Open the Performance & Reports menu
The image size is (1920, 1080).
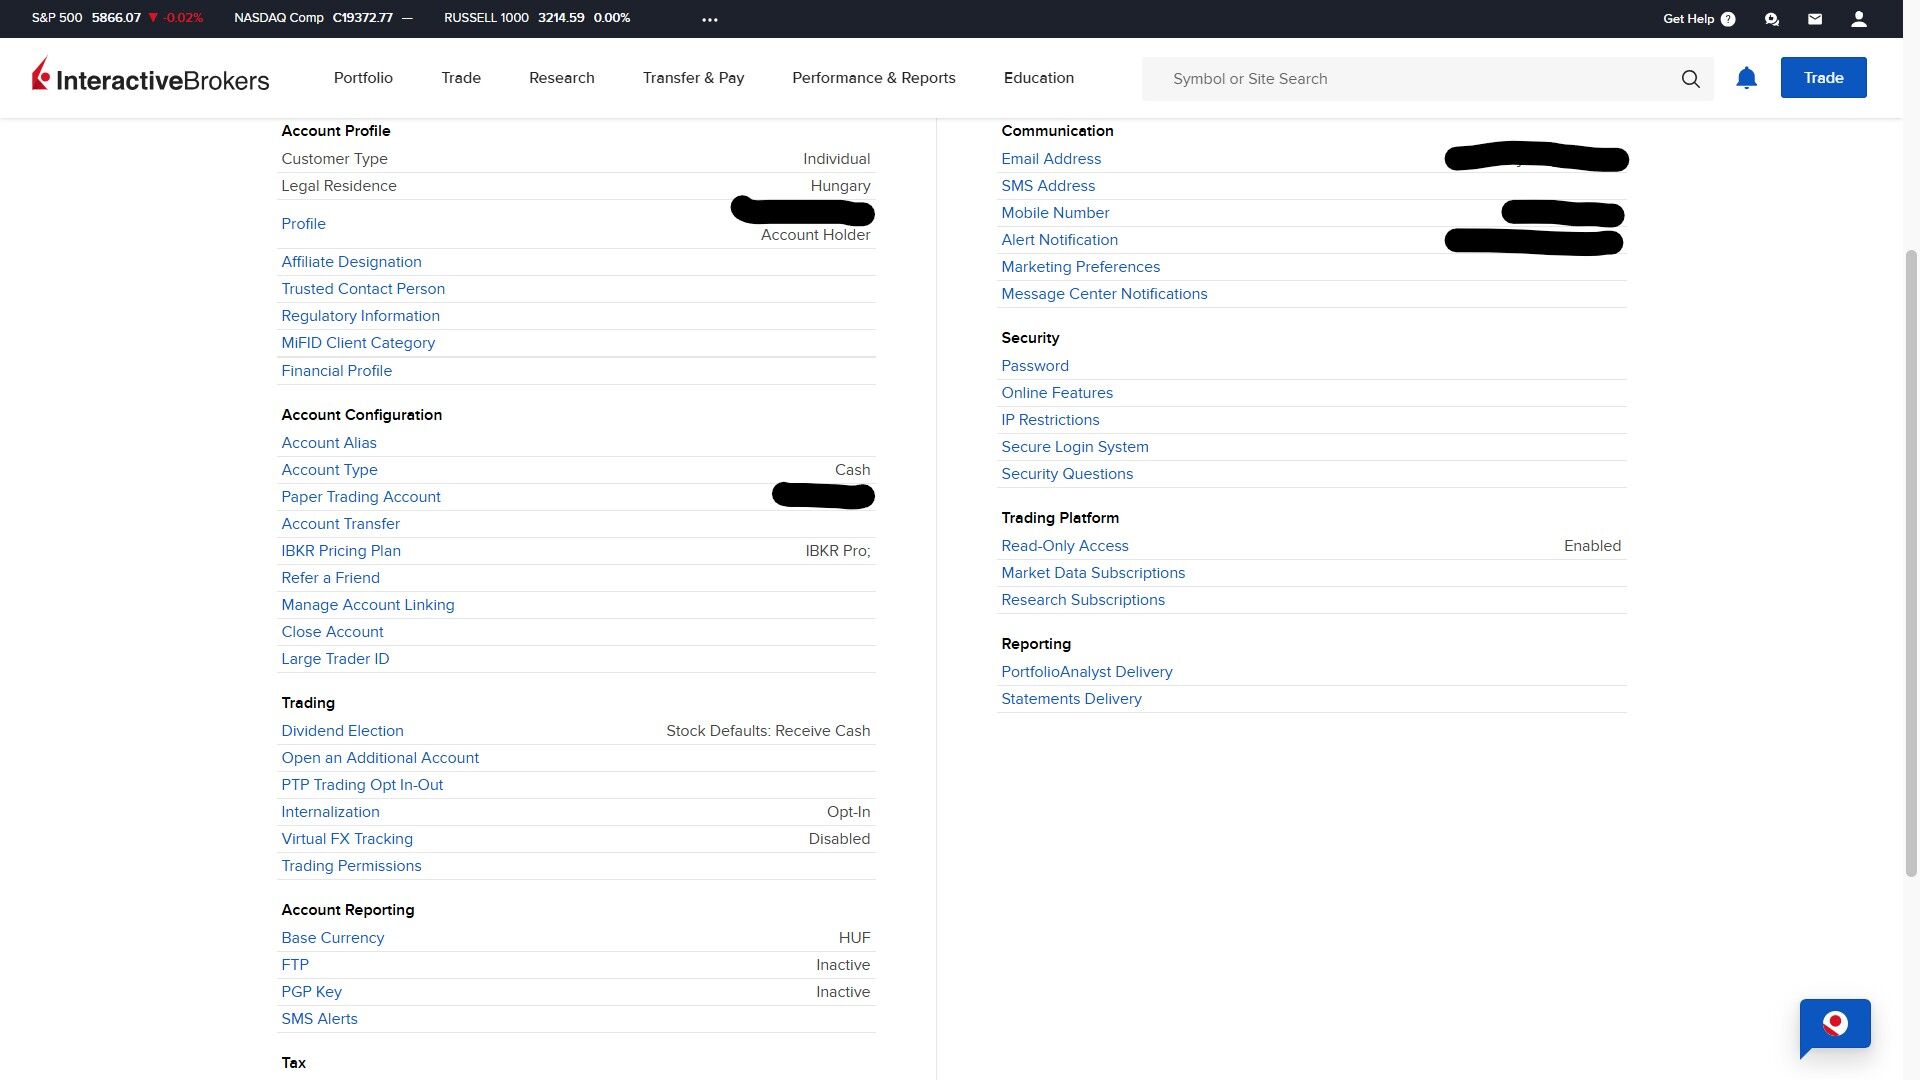click(873, 78)
